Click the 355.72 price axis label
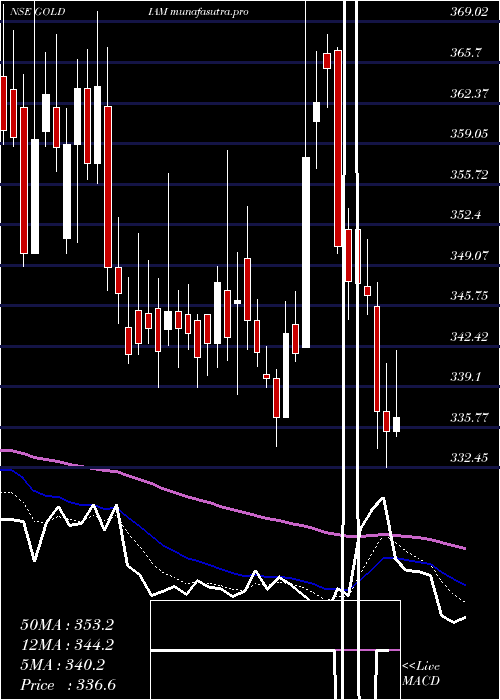The image size is (500, 700). (x=469, y=175)
